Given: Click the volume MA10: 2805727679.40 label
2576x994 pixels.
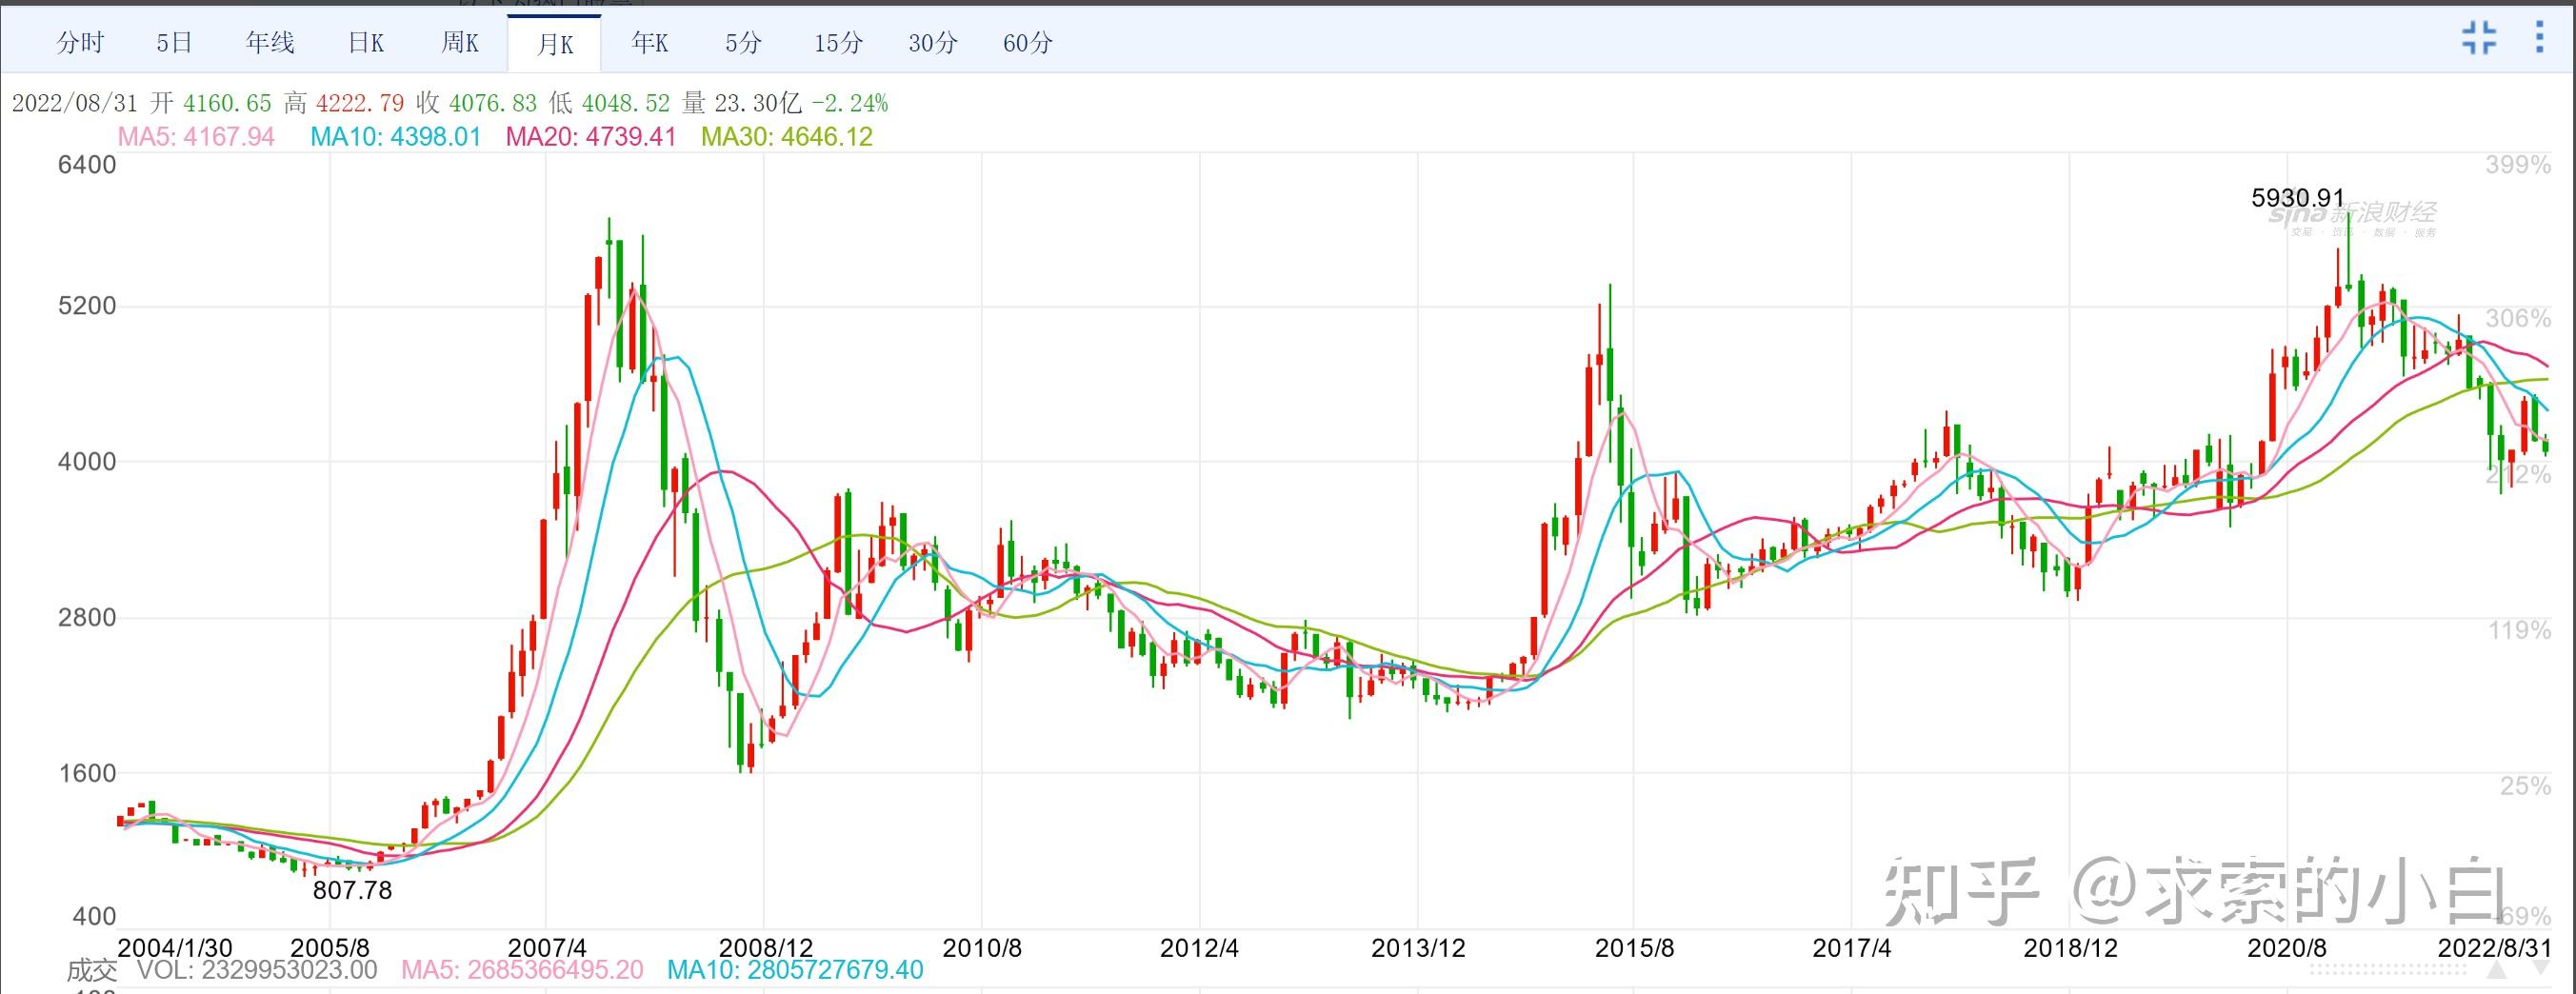Looking at the screenshot, I should coord(795,970).
